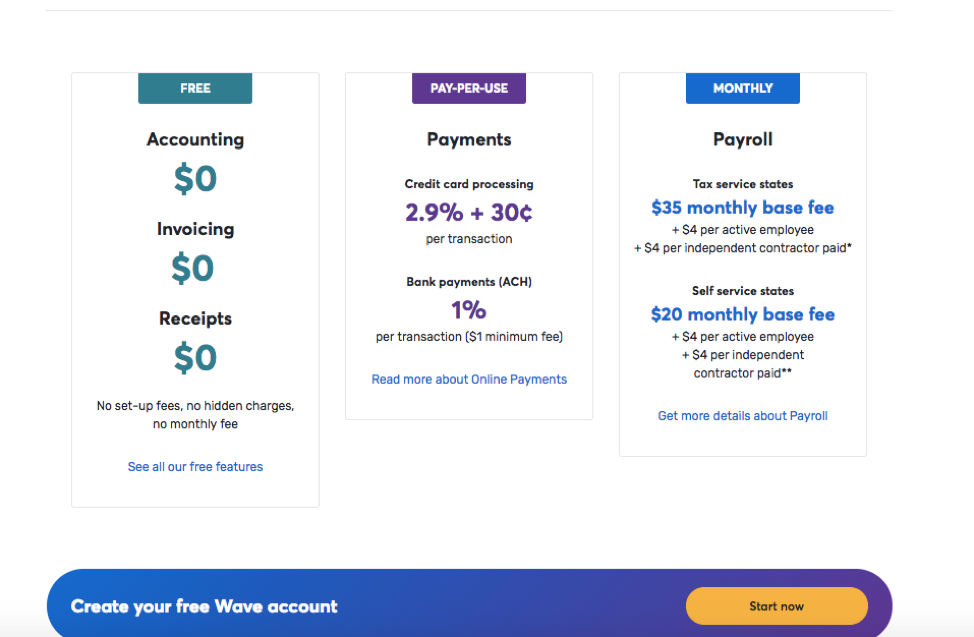
Task: Click the $35 monthly base fee text
Action: point(742,208)
